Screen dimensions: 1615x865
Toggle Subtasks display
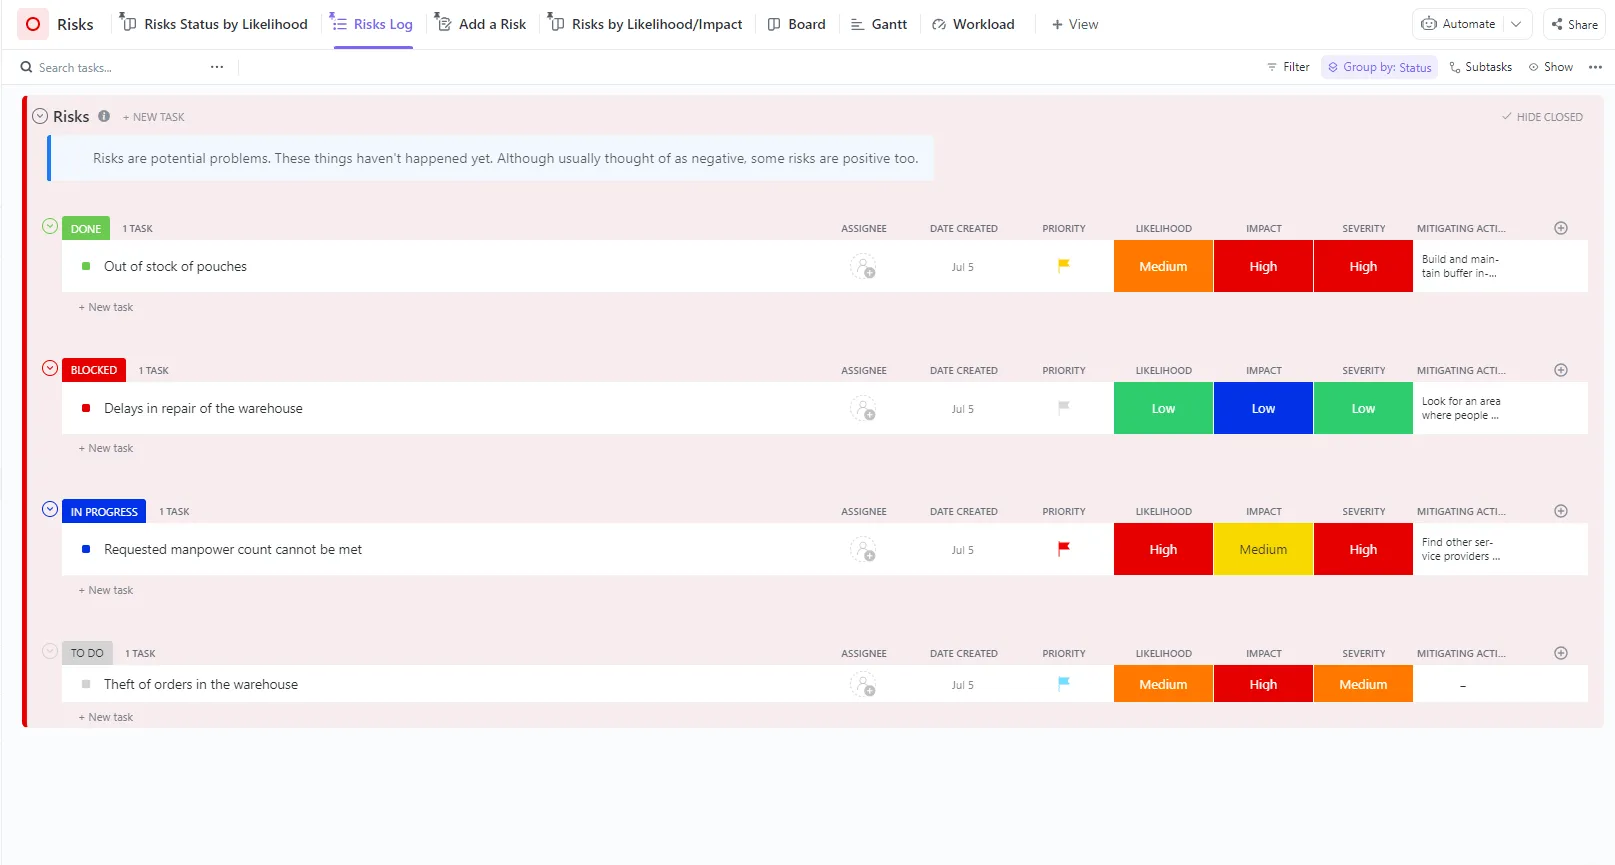coord(1481,67)
